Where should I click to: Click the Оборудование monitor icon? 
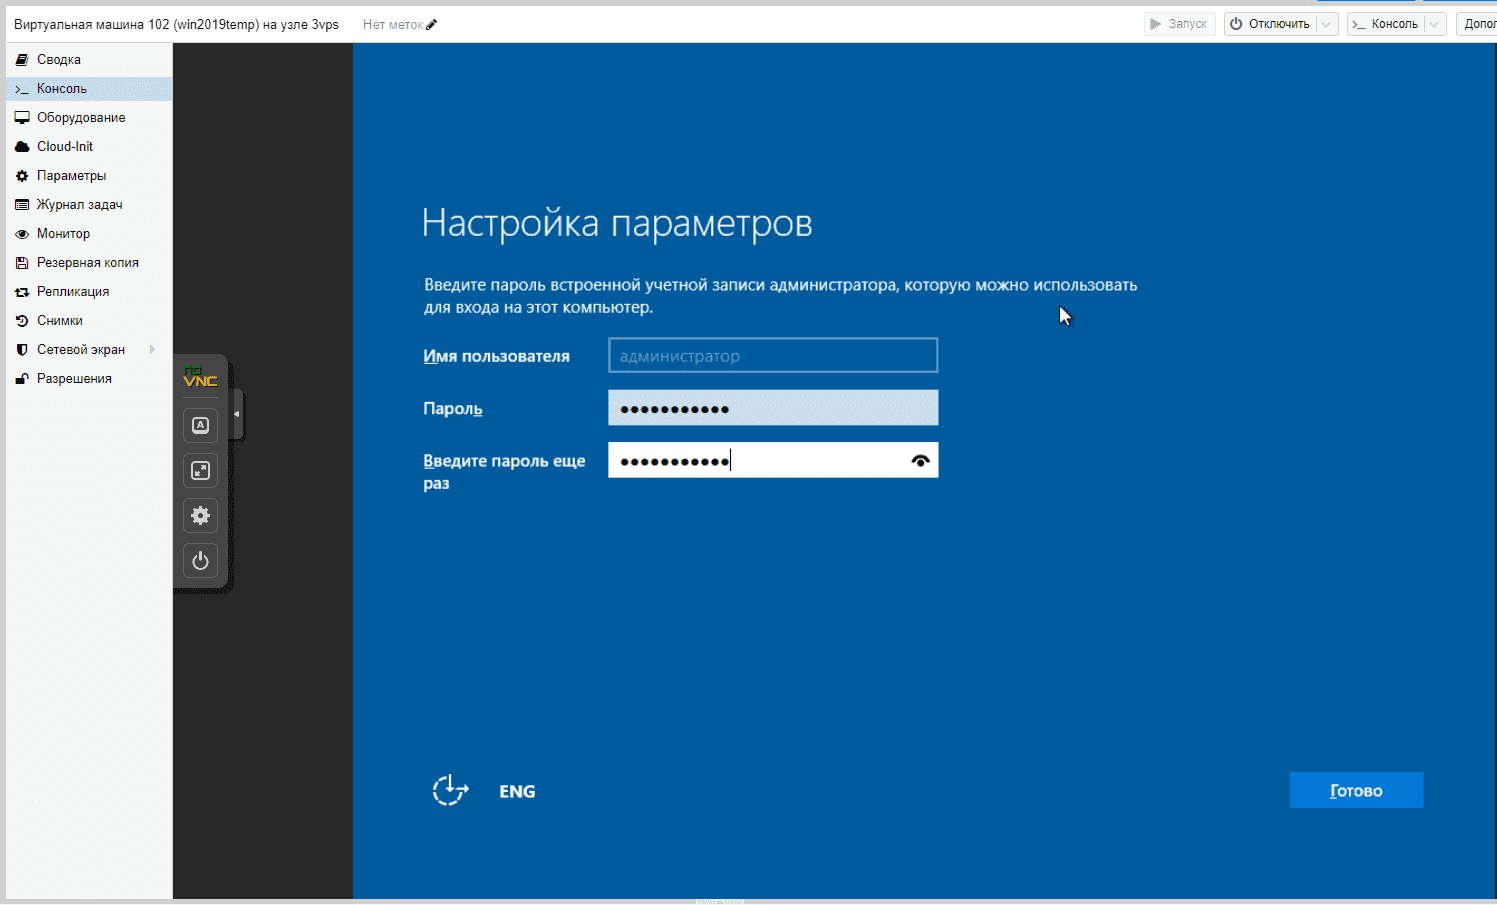pos(22,118)
